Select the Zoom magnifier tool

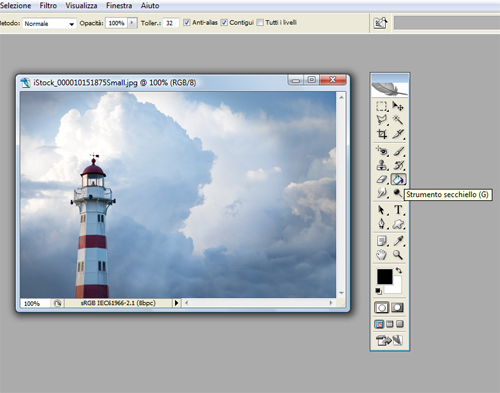click(398, 255)
